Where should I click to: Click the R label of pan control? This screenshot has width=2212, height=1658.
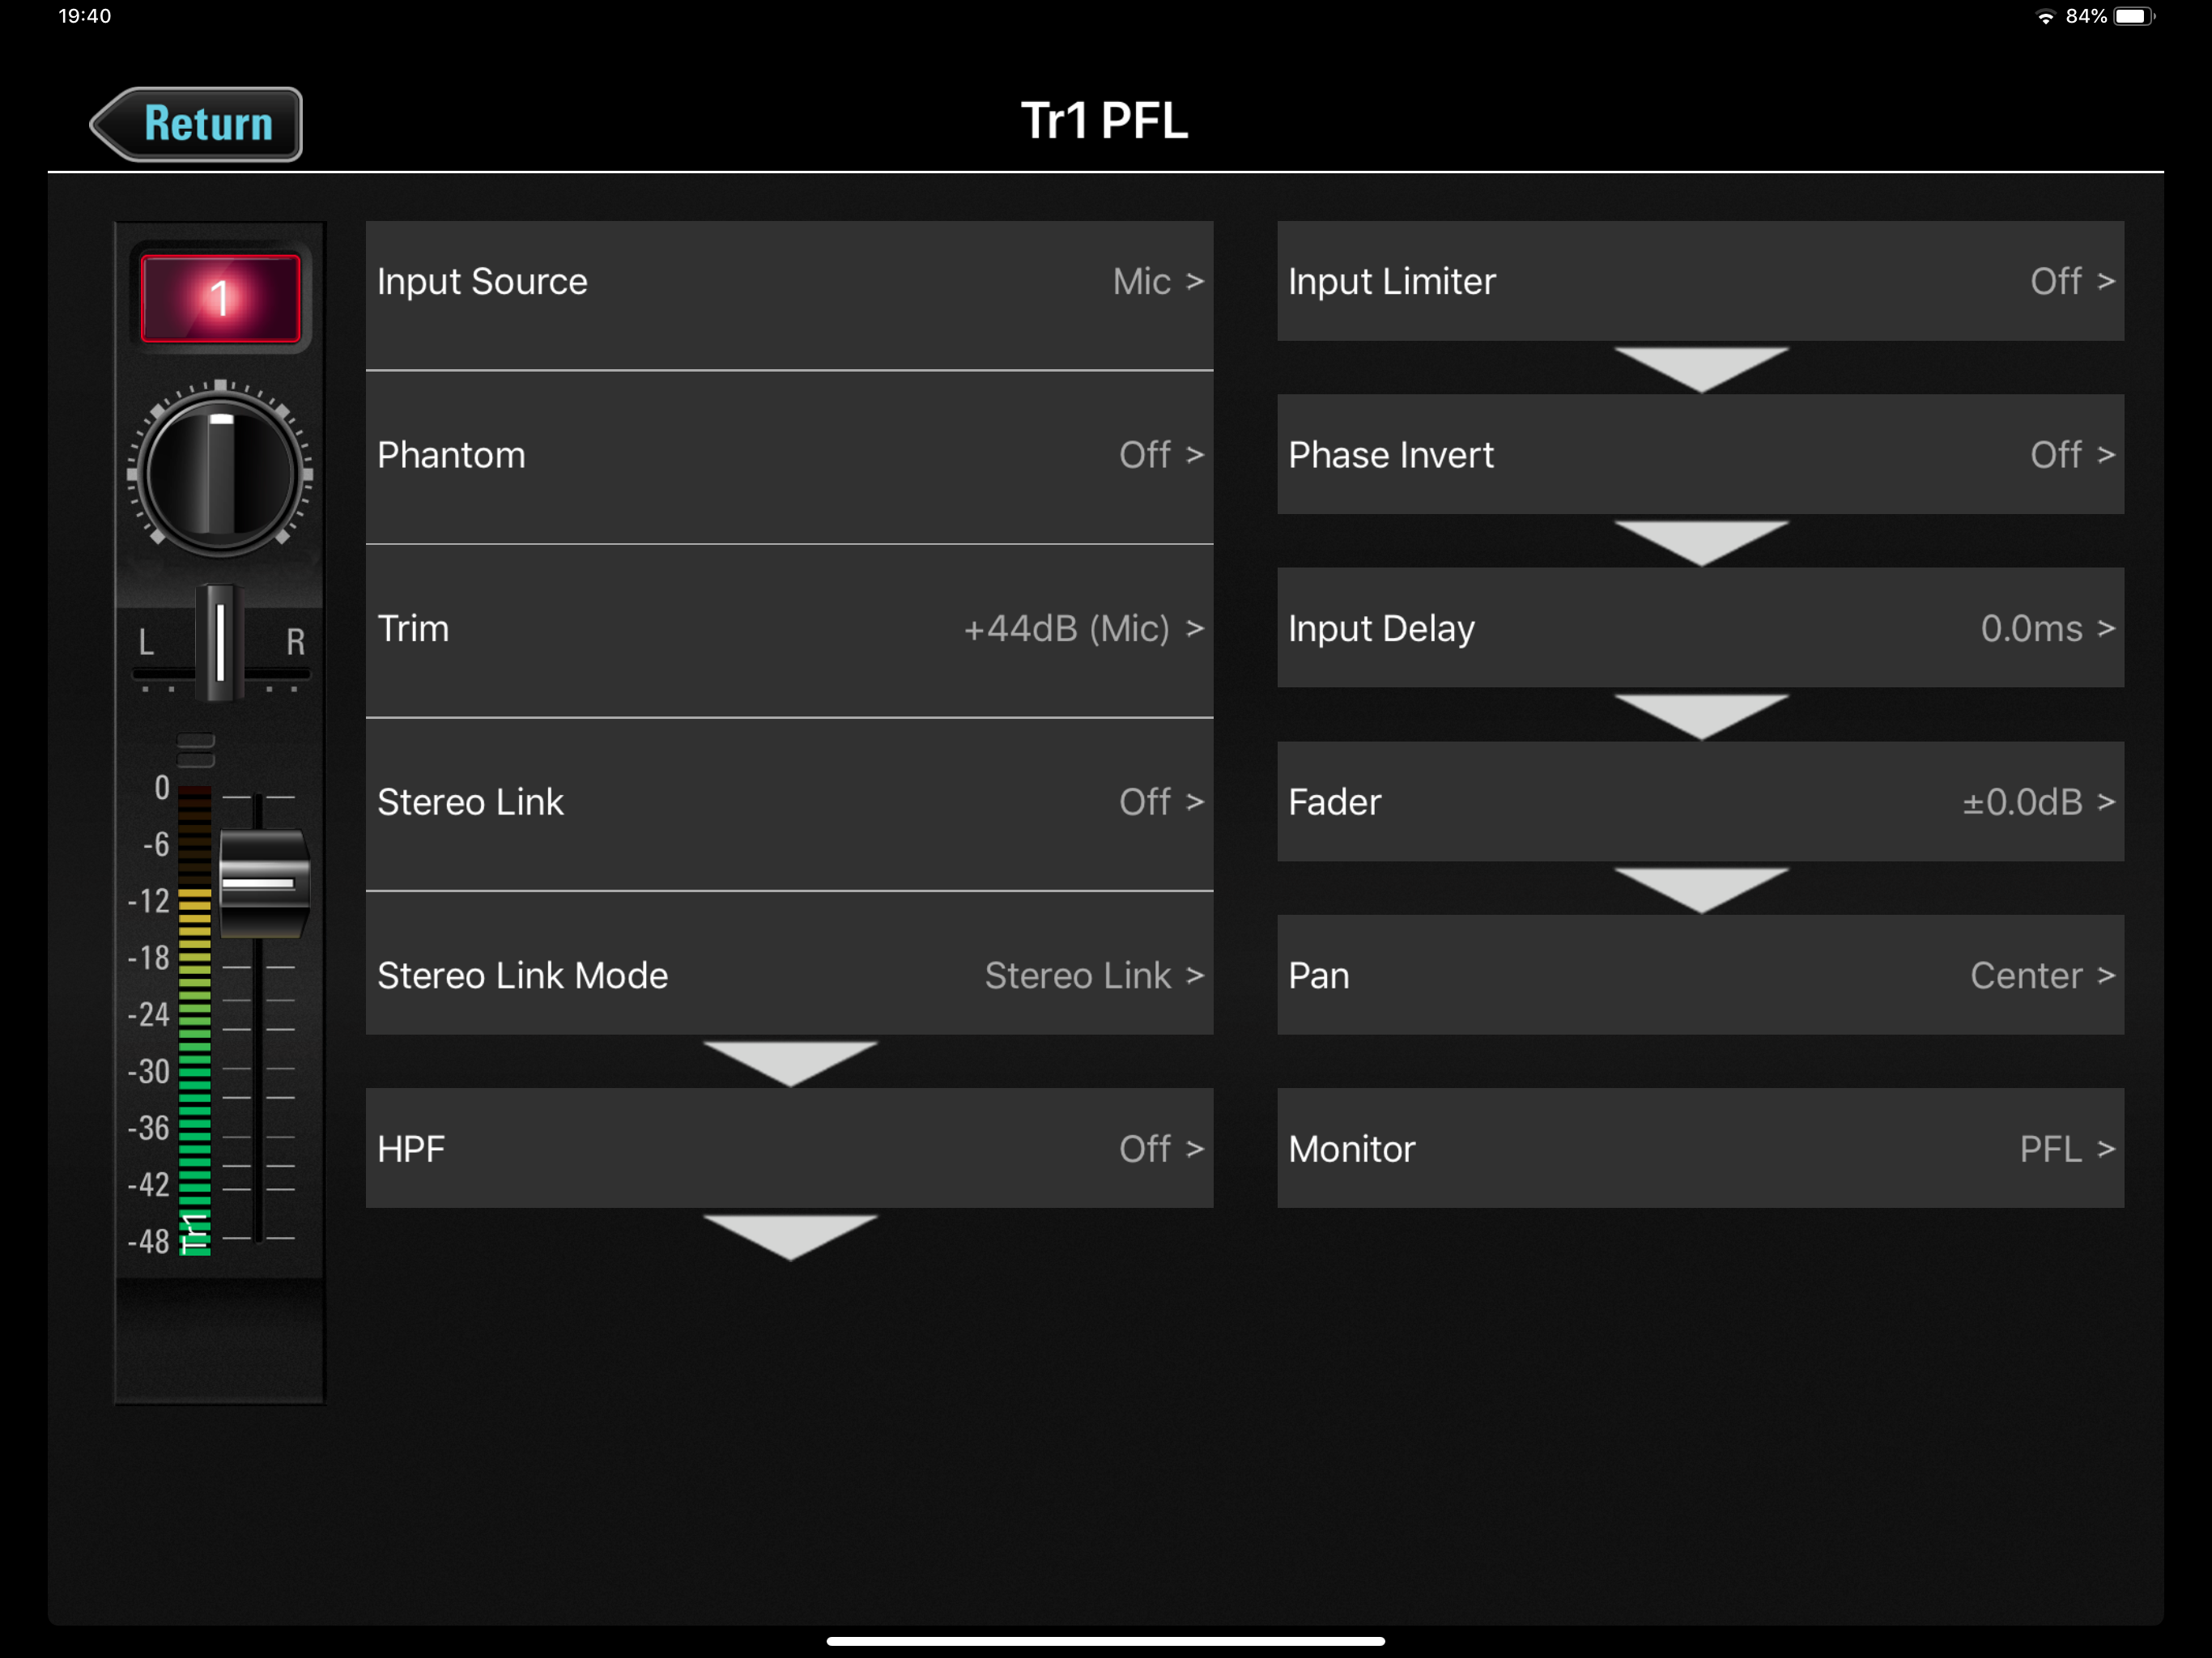click(x=295, y=642)
